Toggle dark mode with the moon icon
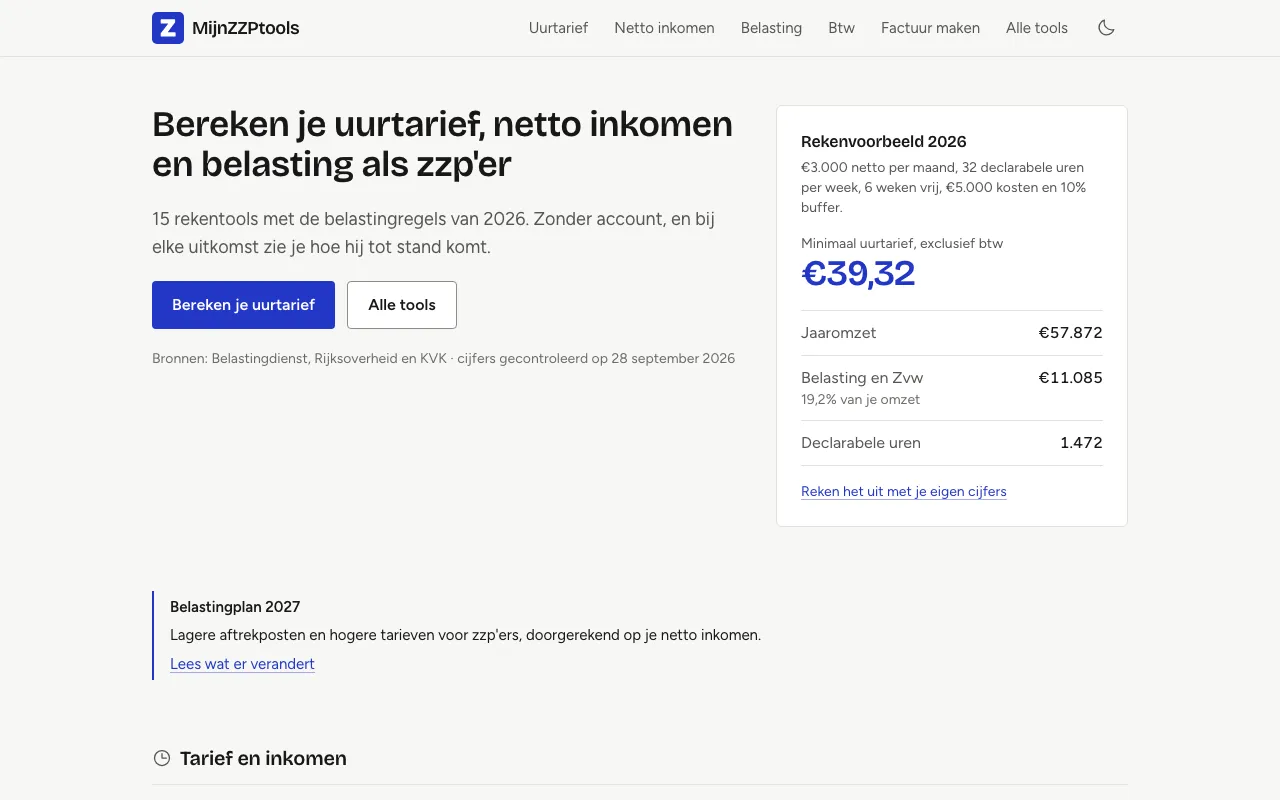This screenshot has width=1280, height=800. [x=1106, y=28]
